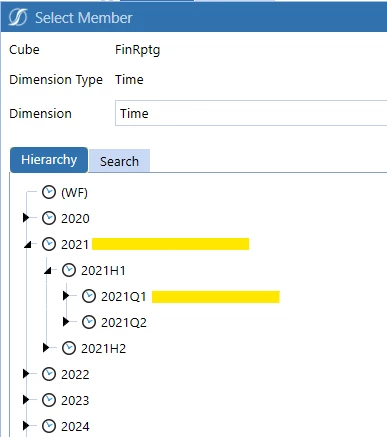Expand the 2021H2 half-year node
Screen dimensions: 387x437
pyautogui.click(x=46, y=348)
